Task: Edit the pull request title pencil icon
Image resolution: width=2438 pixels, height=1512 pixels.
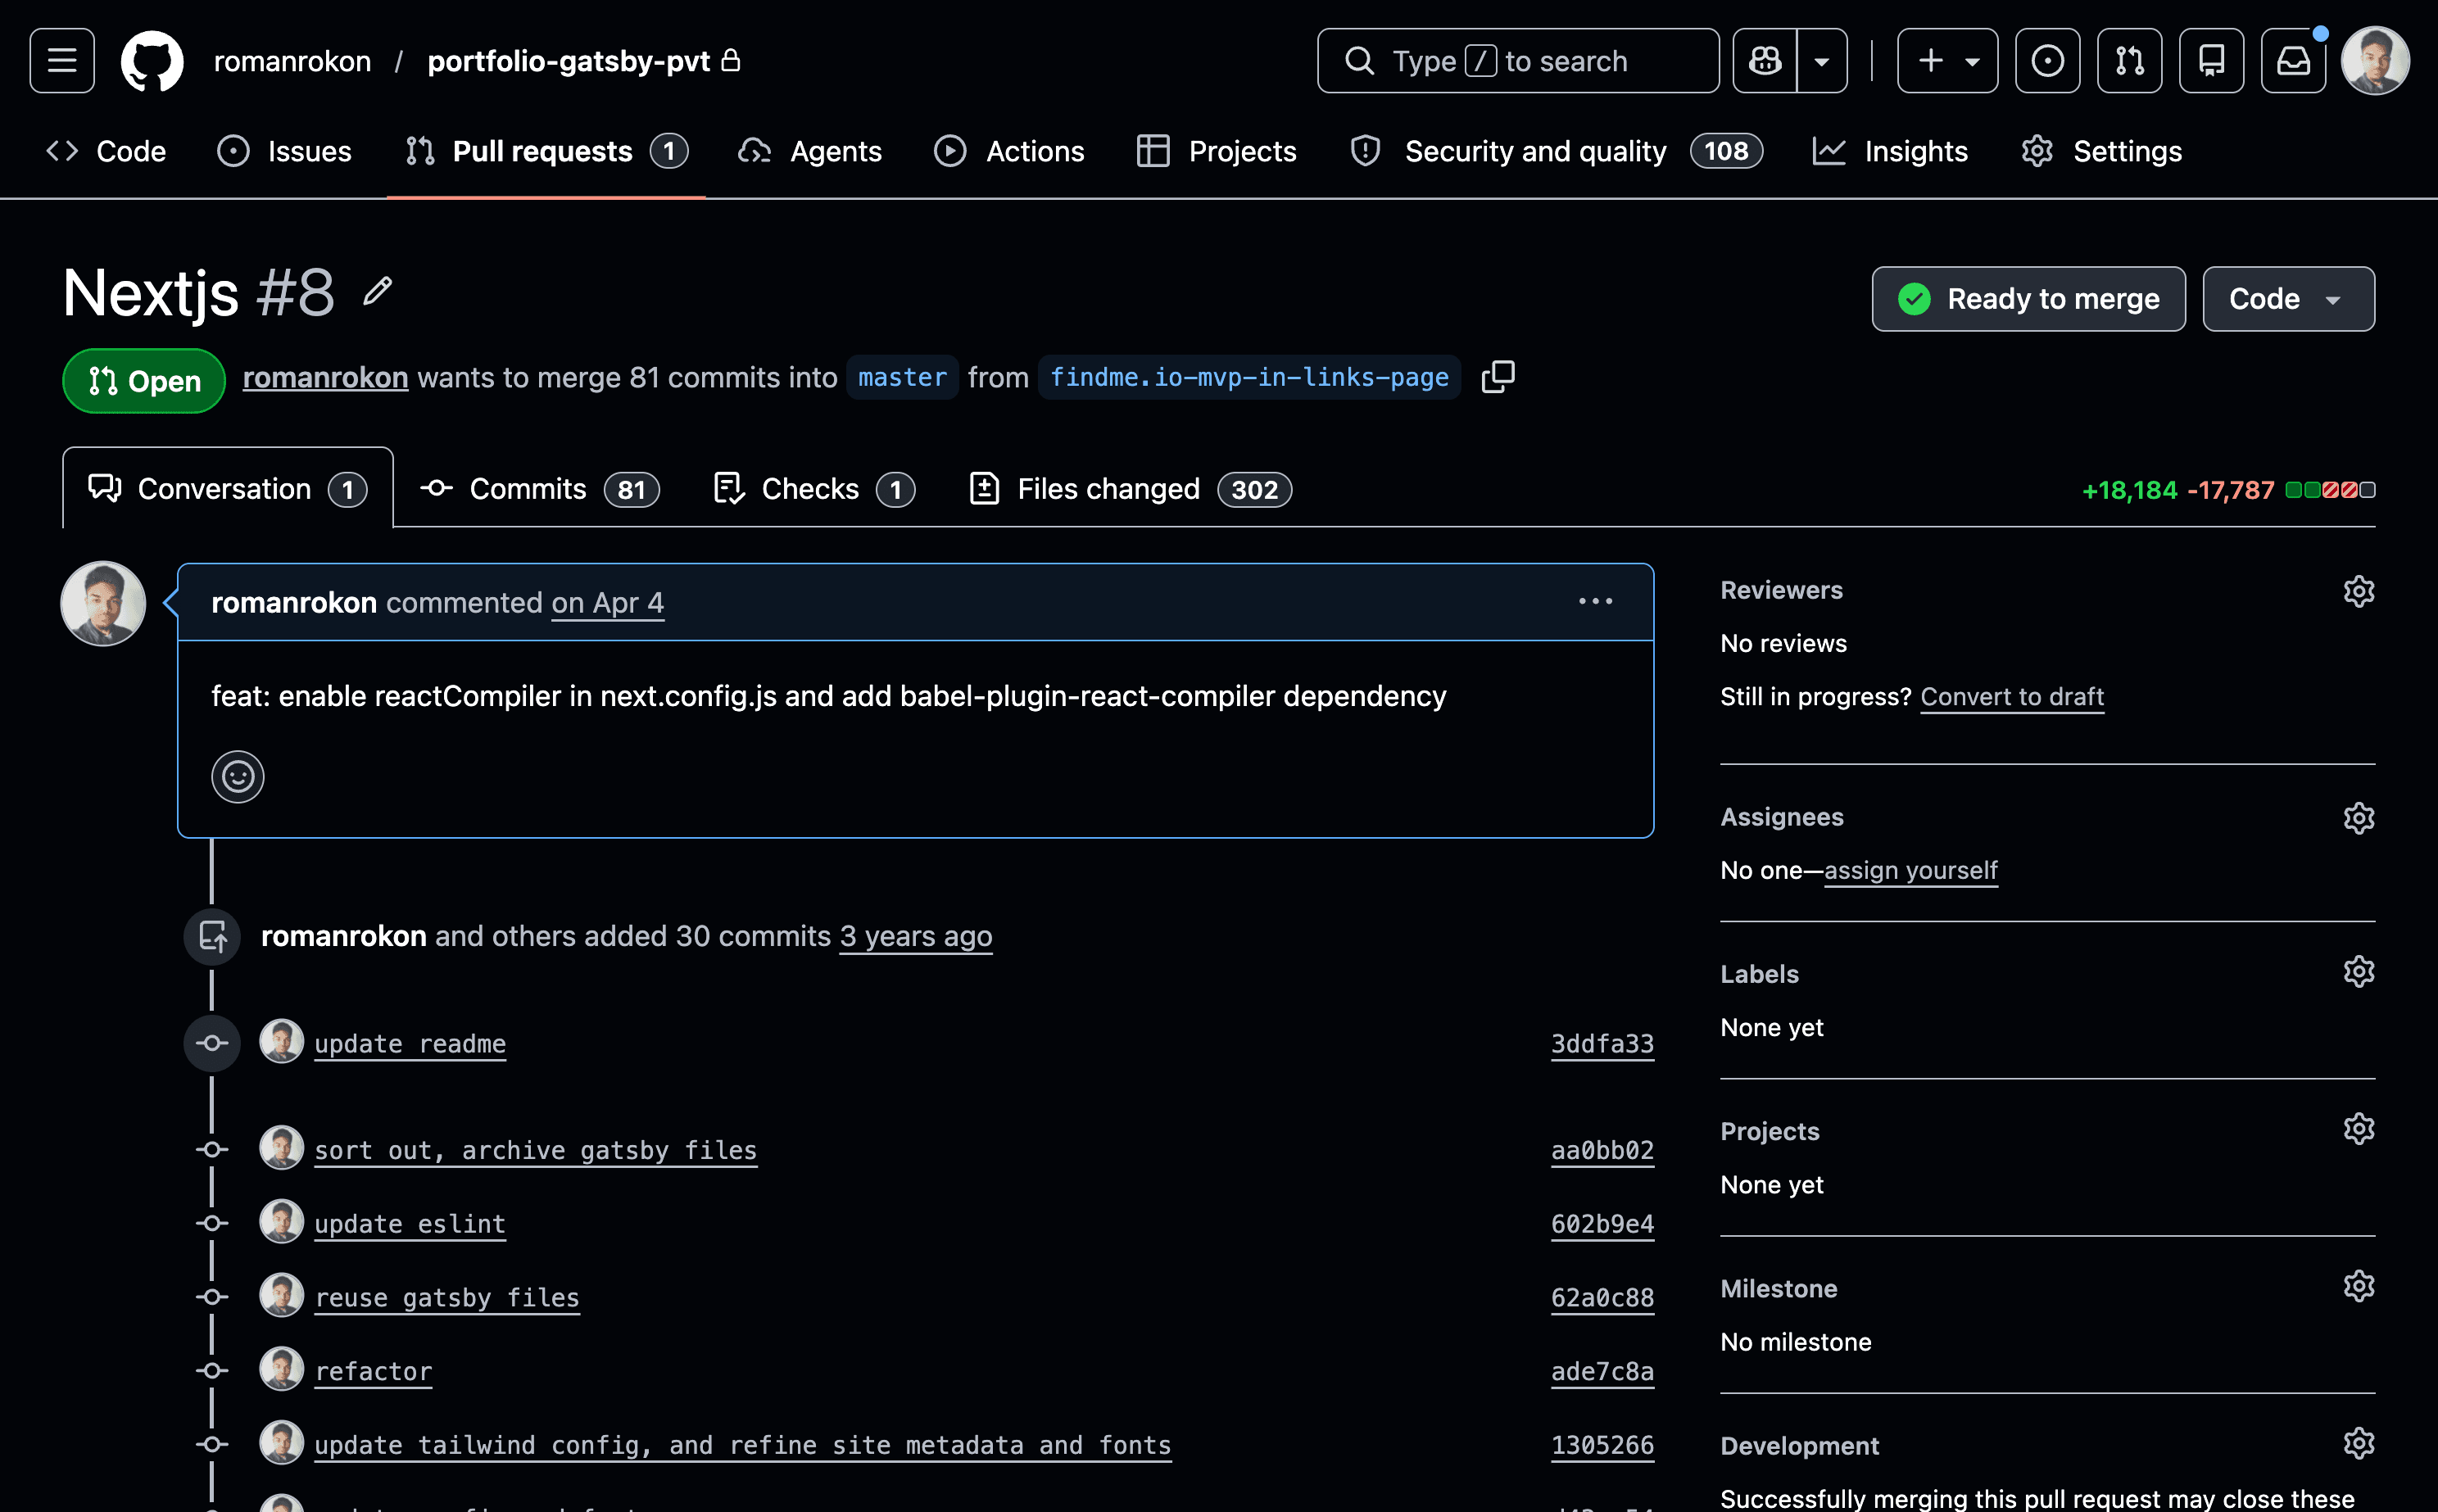Action: point(378,292)
